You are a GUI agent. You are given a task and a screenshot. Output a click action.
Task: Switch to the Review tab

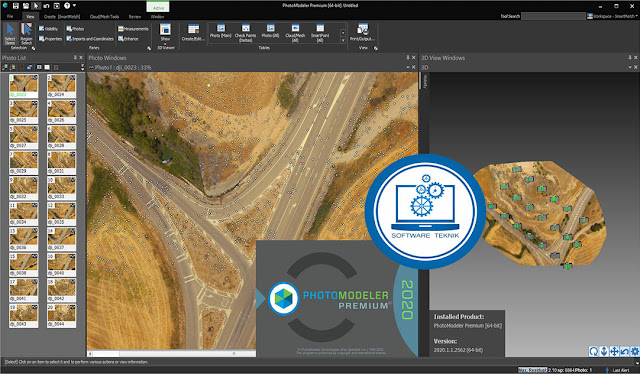[x=135, y=17]
